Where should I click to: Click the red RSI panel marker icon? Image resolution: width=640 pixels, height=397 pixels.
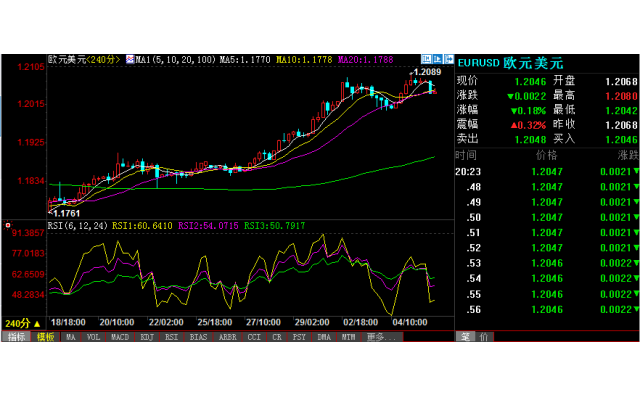pos(8,225)
